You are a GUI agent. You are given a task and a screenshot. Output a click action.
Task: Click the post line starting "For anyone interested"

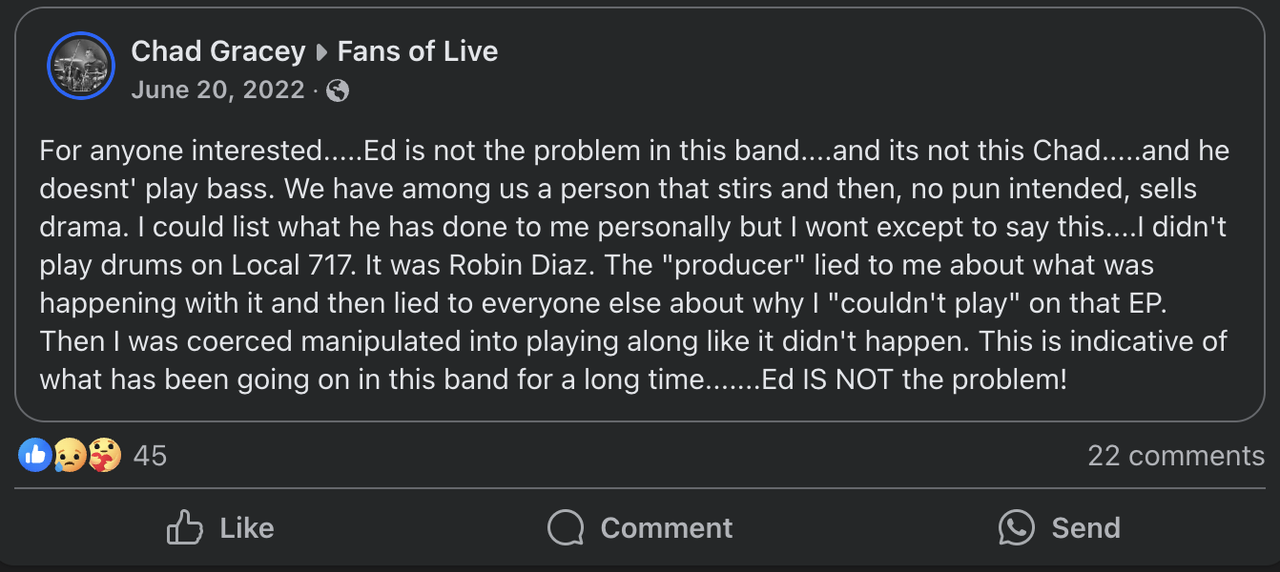click(x=634, y=151)
